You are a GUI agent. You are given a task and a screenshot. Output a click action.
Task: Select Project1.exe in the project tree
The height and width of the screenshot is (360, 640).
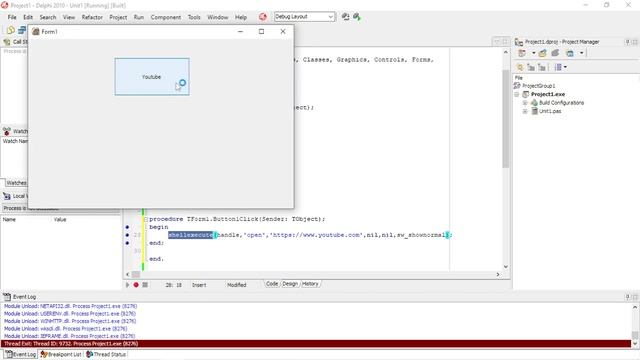click(x=548, y=94)
